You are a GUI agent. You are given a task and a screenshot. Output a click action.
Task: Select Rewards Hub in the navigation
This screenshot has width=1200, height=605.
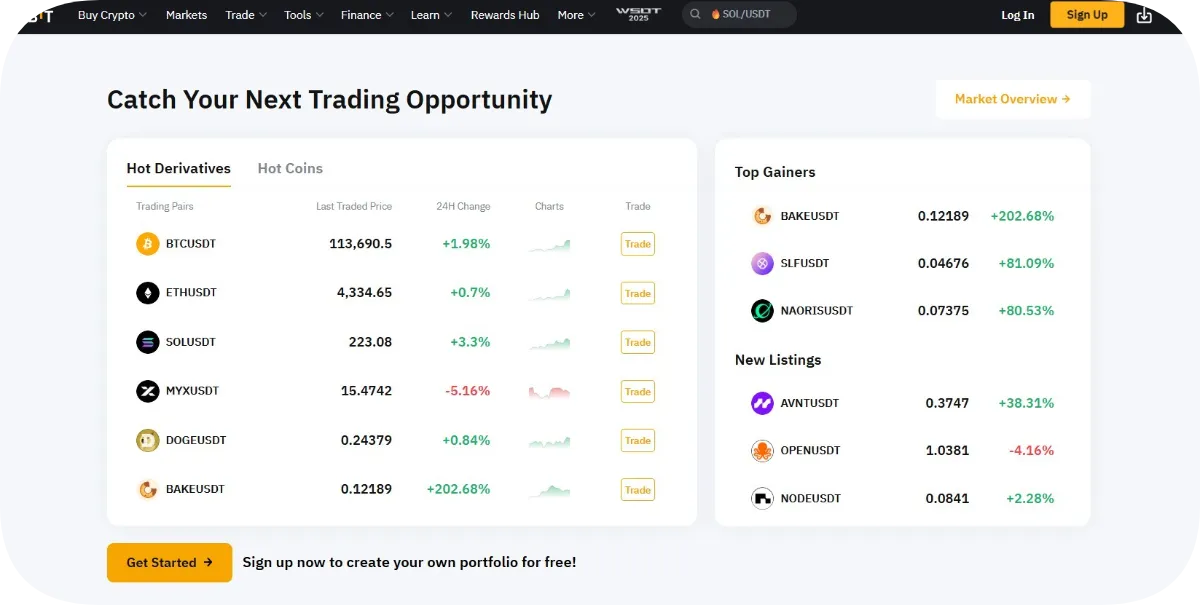(x=504, y=15)
